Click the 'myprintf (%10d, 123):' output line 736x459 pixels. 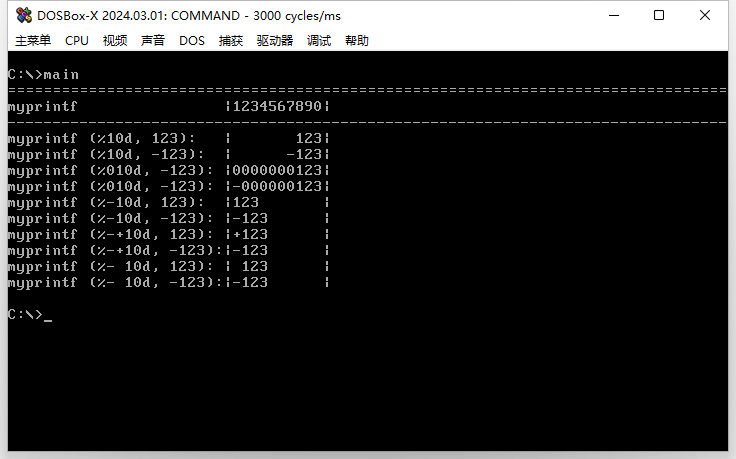(169, 138)
